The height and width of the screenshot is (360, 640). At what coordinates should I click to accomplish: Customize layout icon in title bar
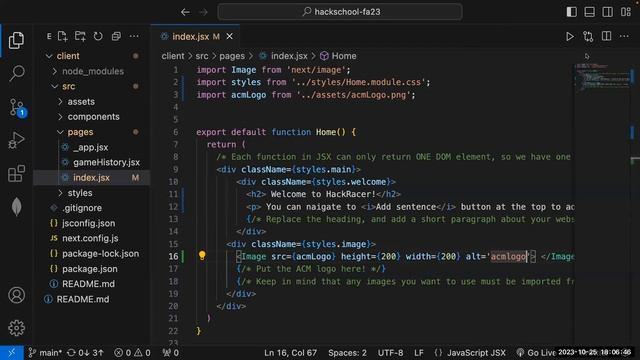click(626, 12)
